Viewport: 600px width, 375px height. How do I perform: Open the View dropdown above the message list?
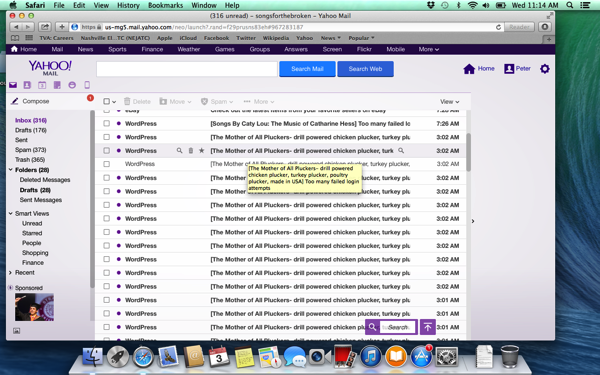[x=449, y=101]
